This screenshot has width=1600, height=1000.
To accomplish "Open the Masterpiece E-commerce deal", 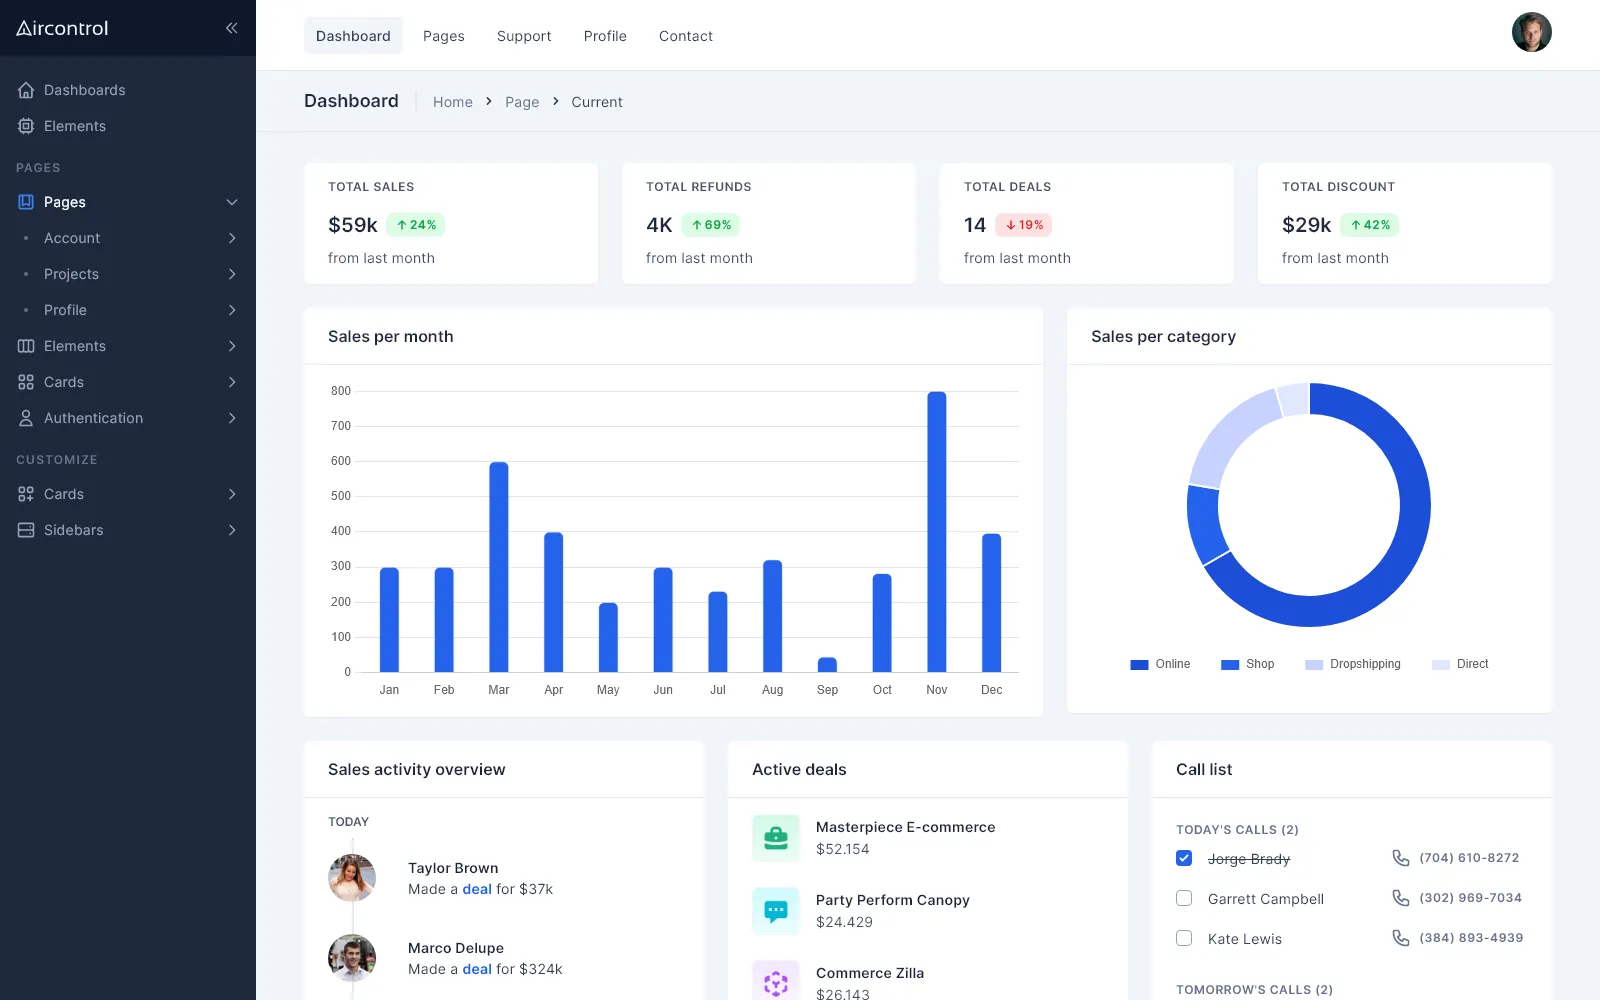I will [905, 827].
